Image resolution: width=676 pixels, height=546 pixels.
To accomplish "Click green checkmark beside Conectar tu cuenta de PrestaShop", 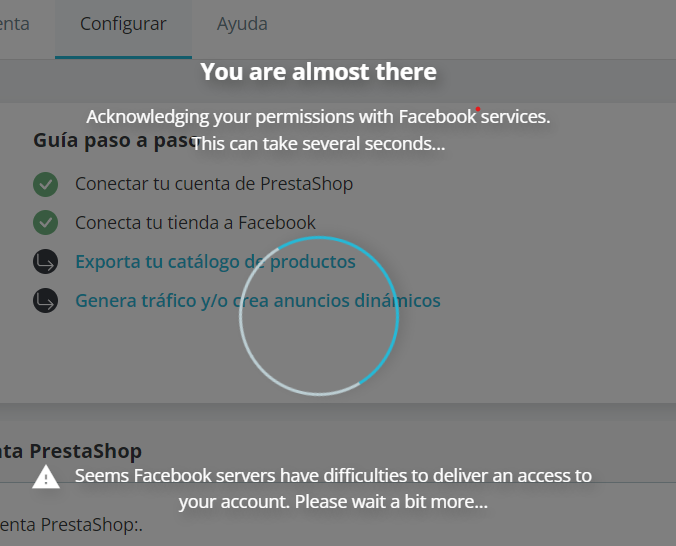I will (45, 184).
